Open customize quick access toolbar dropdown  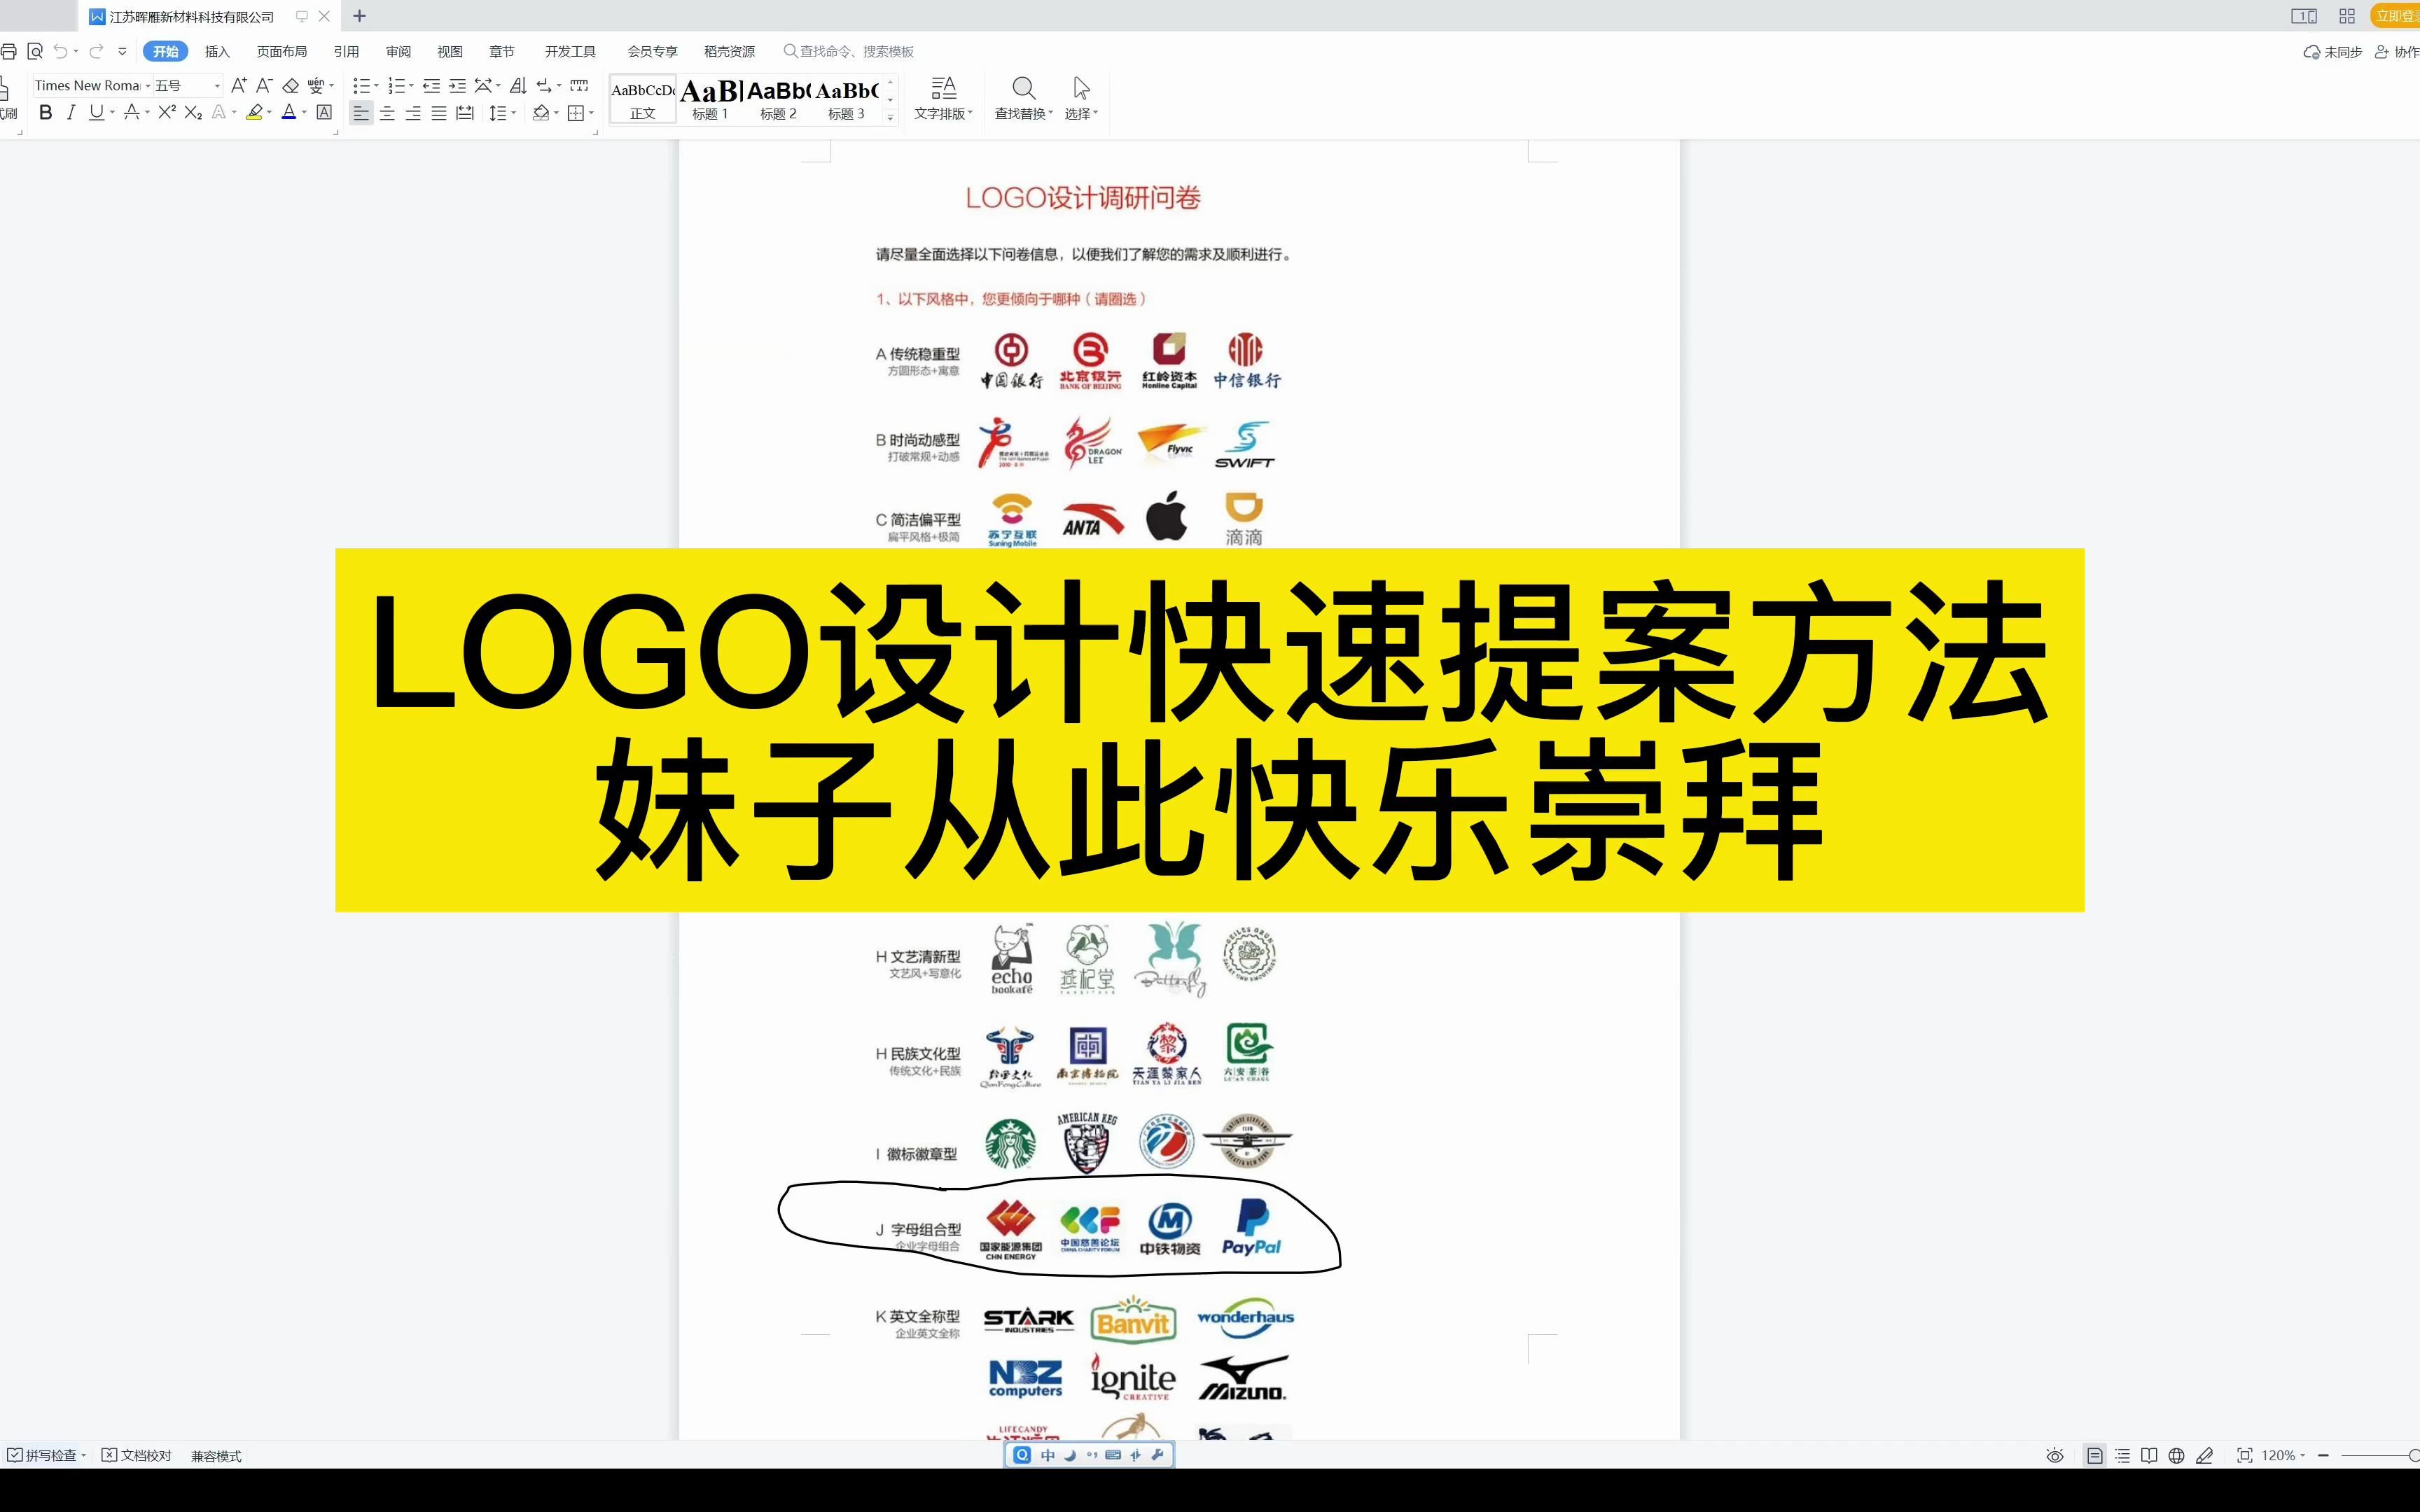click(122, 51)
